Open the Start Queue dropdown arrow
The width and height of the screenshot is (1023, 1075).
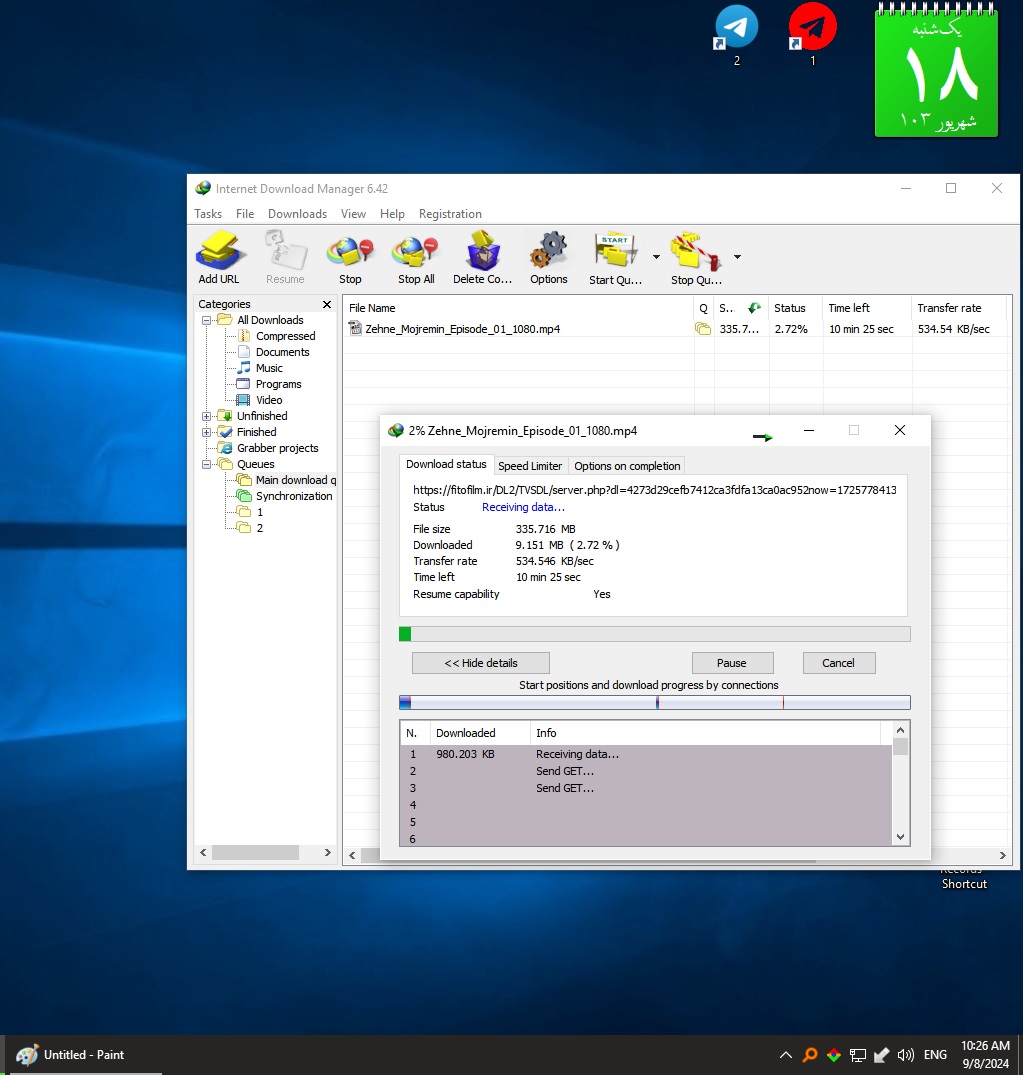point(656,257)
